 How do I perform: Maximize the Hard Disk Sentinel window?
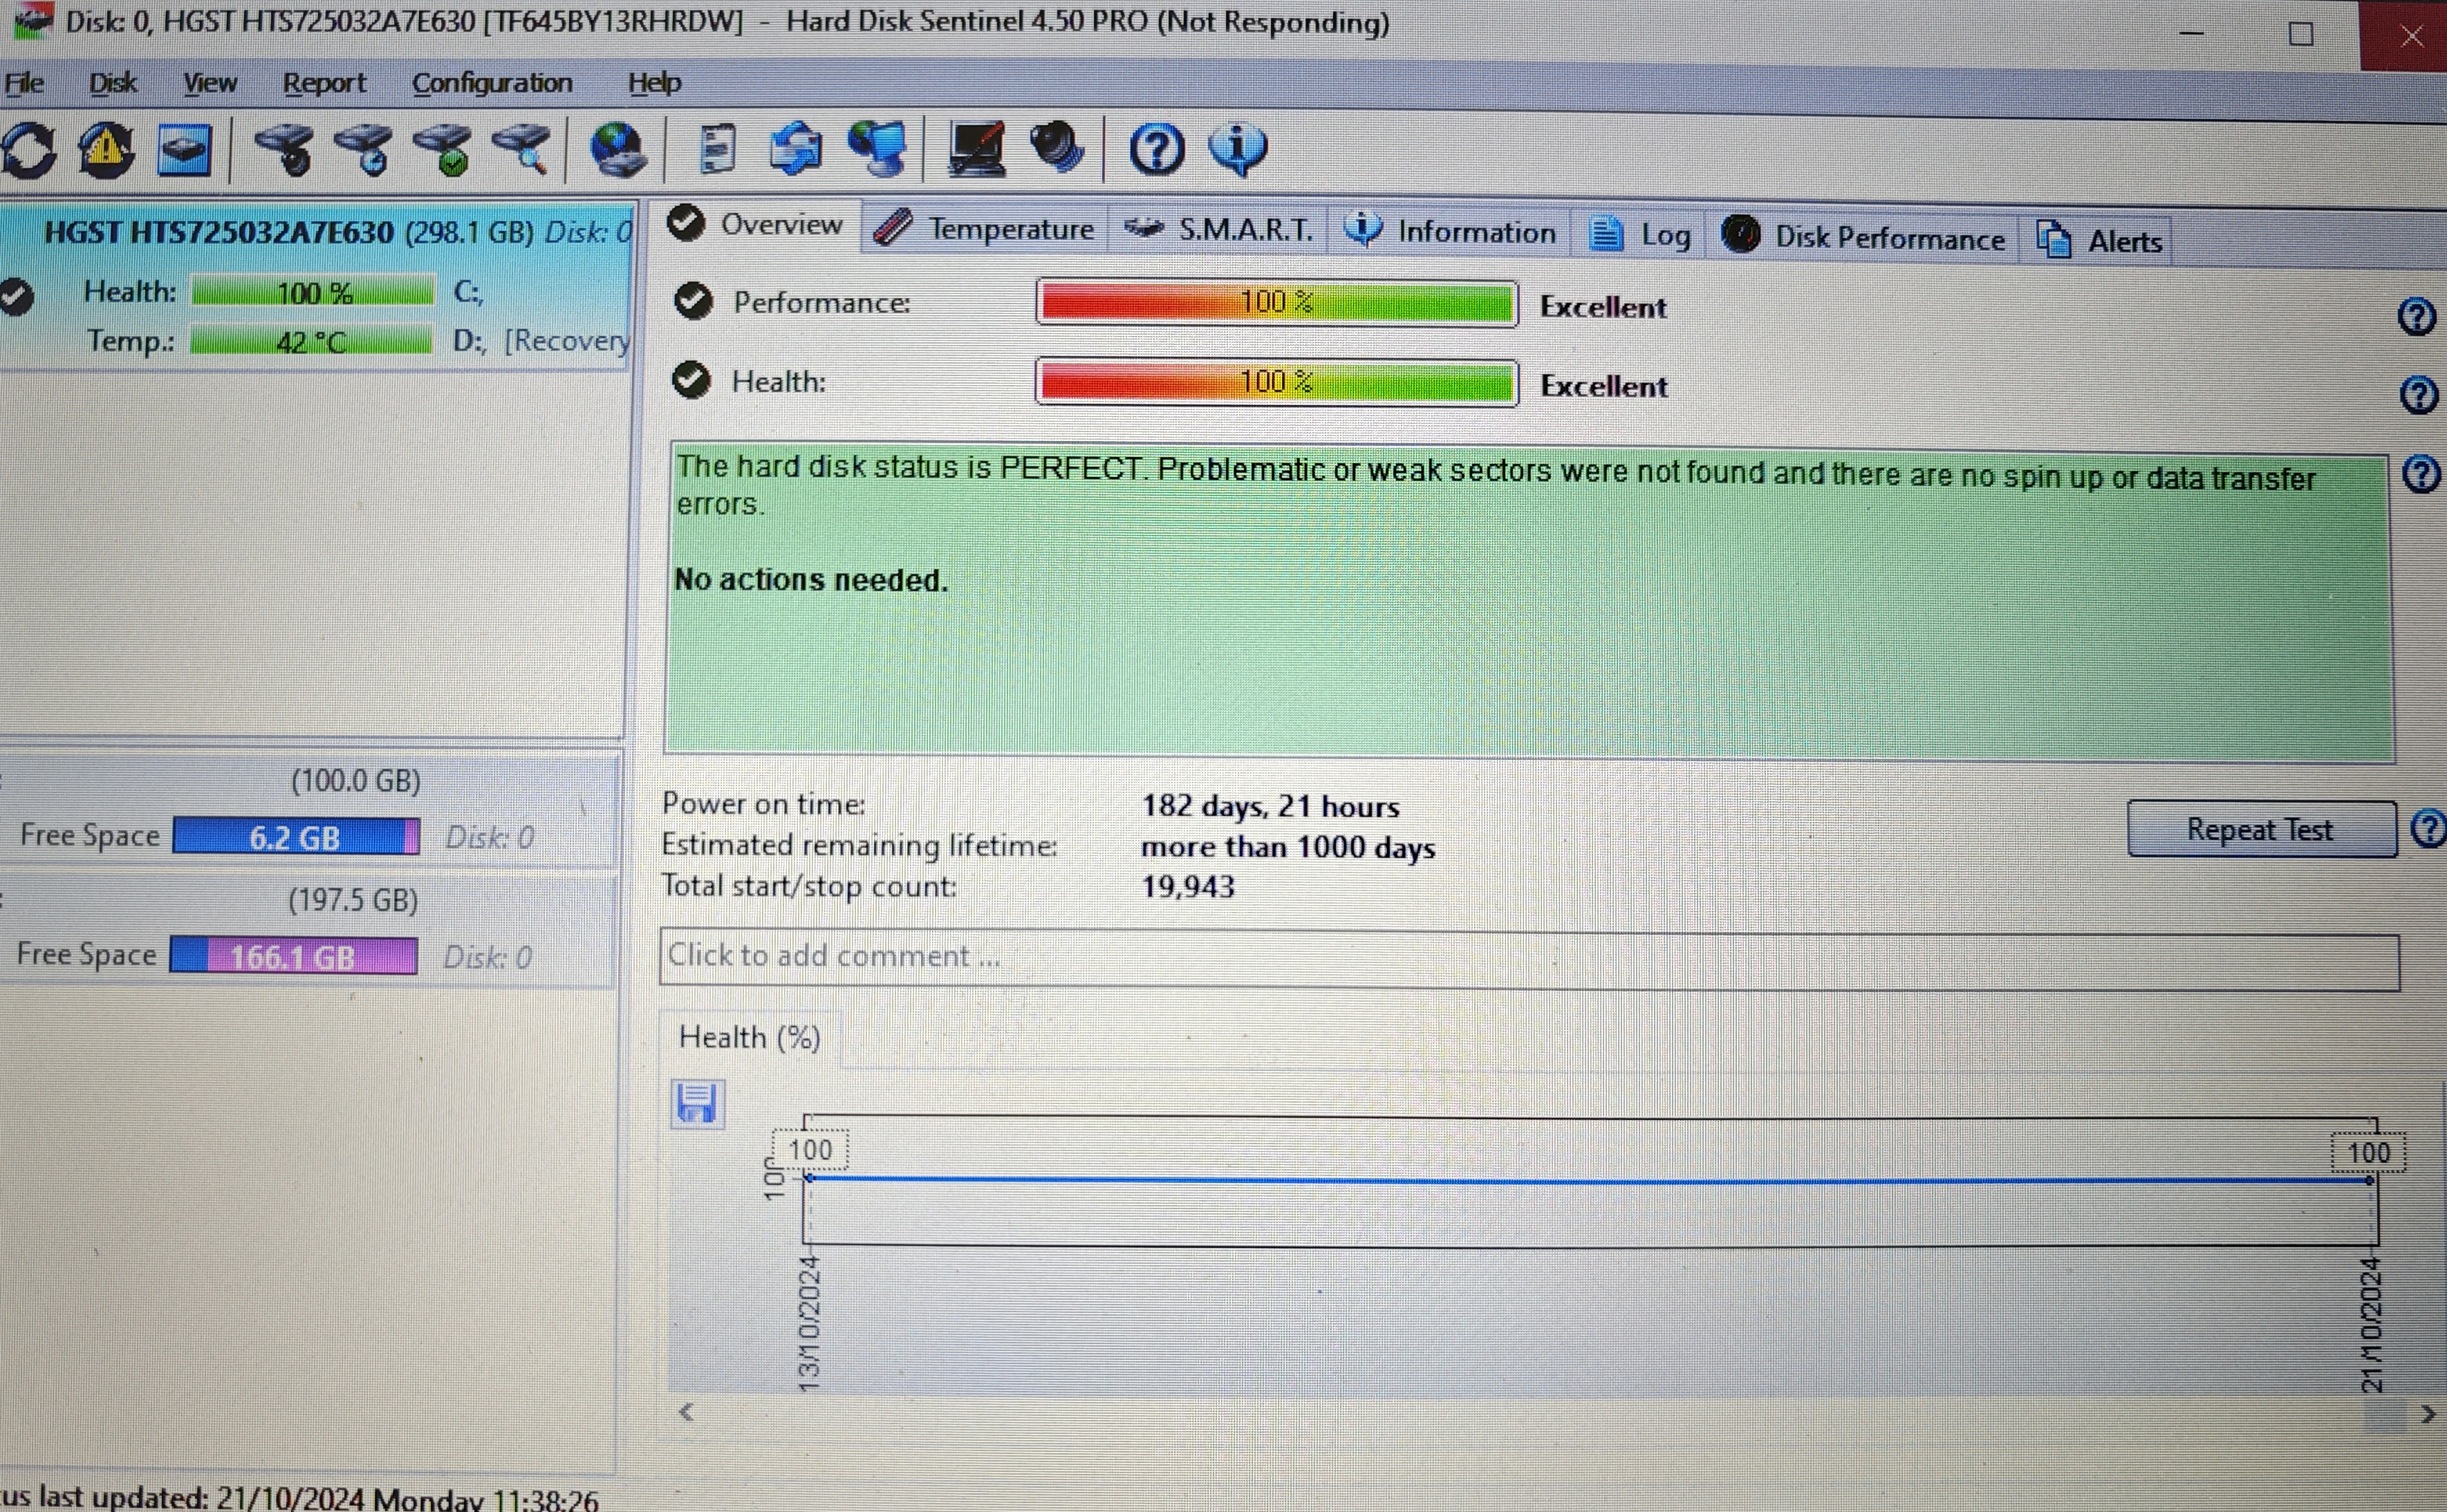pyautogui.click(x=2300, y=35)
